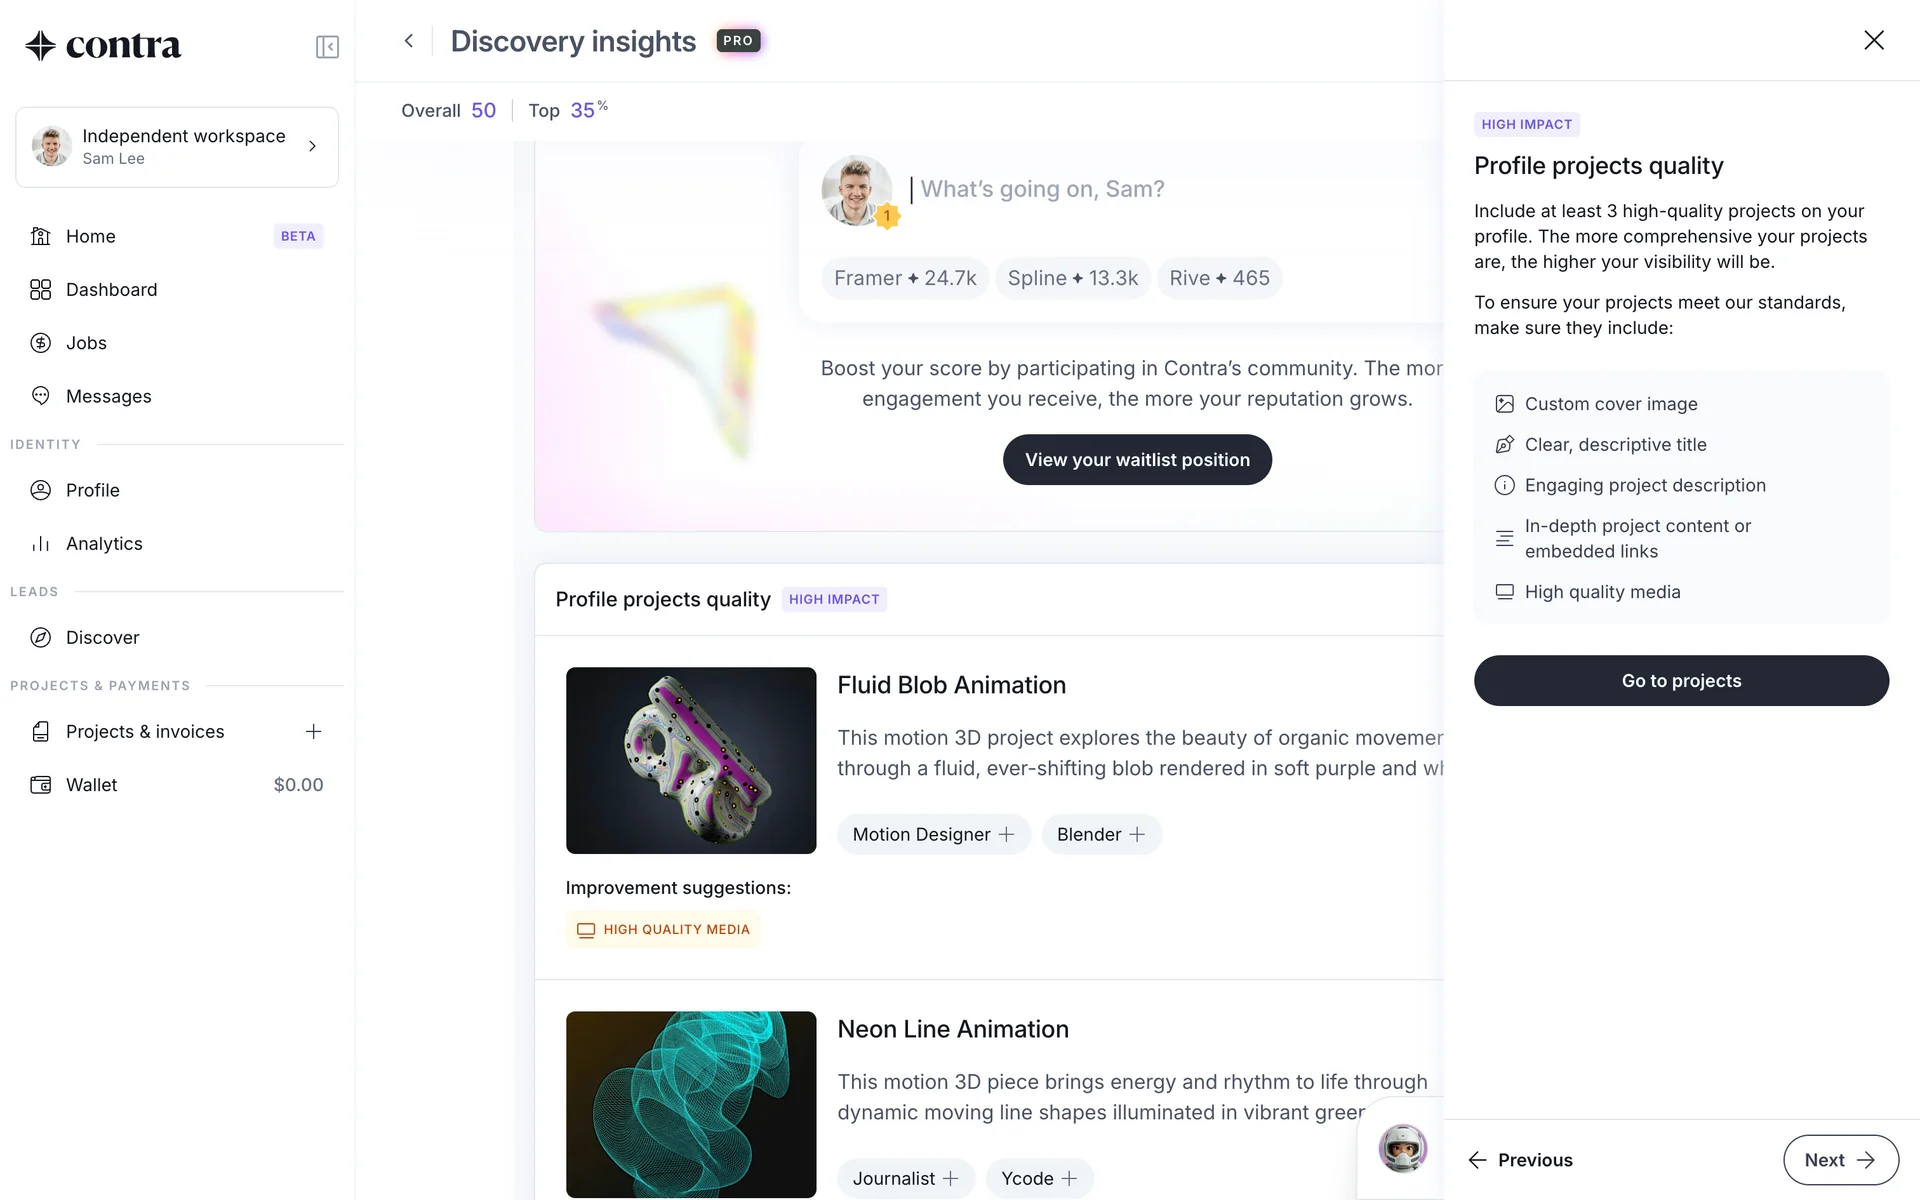The height and width of the screenshot is (1200, 1920).
Task: Go to the Previous insight
Action: pyautogui.click(x=1520, y=1160)
